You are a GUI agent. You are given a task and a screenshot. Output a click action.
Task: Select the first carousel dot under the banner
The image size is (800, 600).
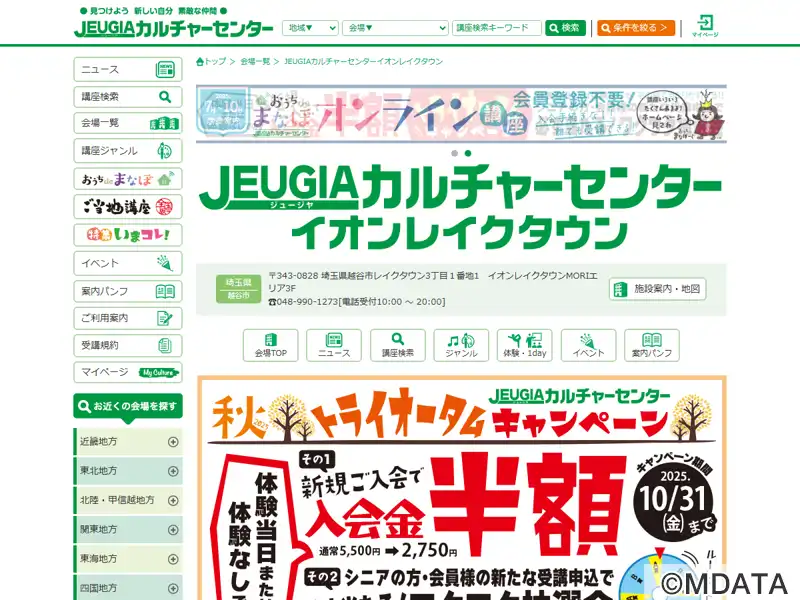pyautogui.click(x=455, y=153)
